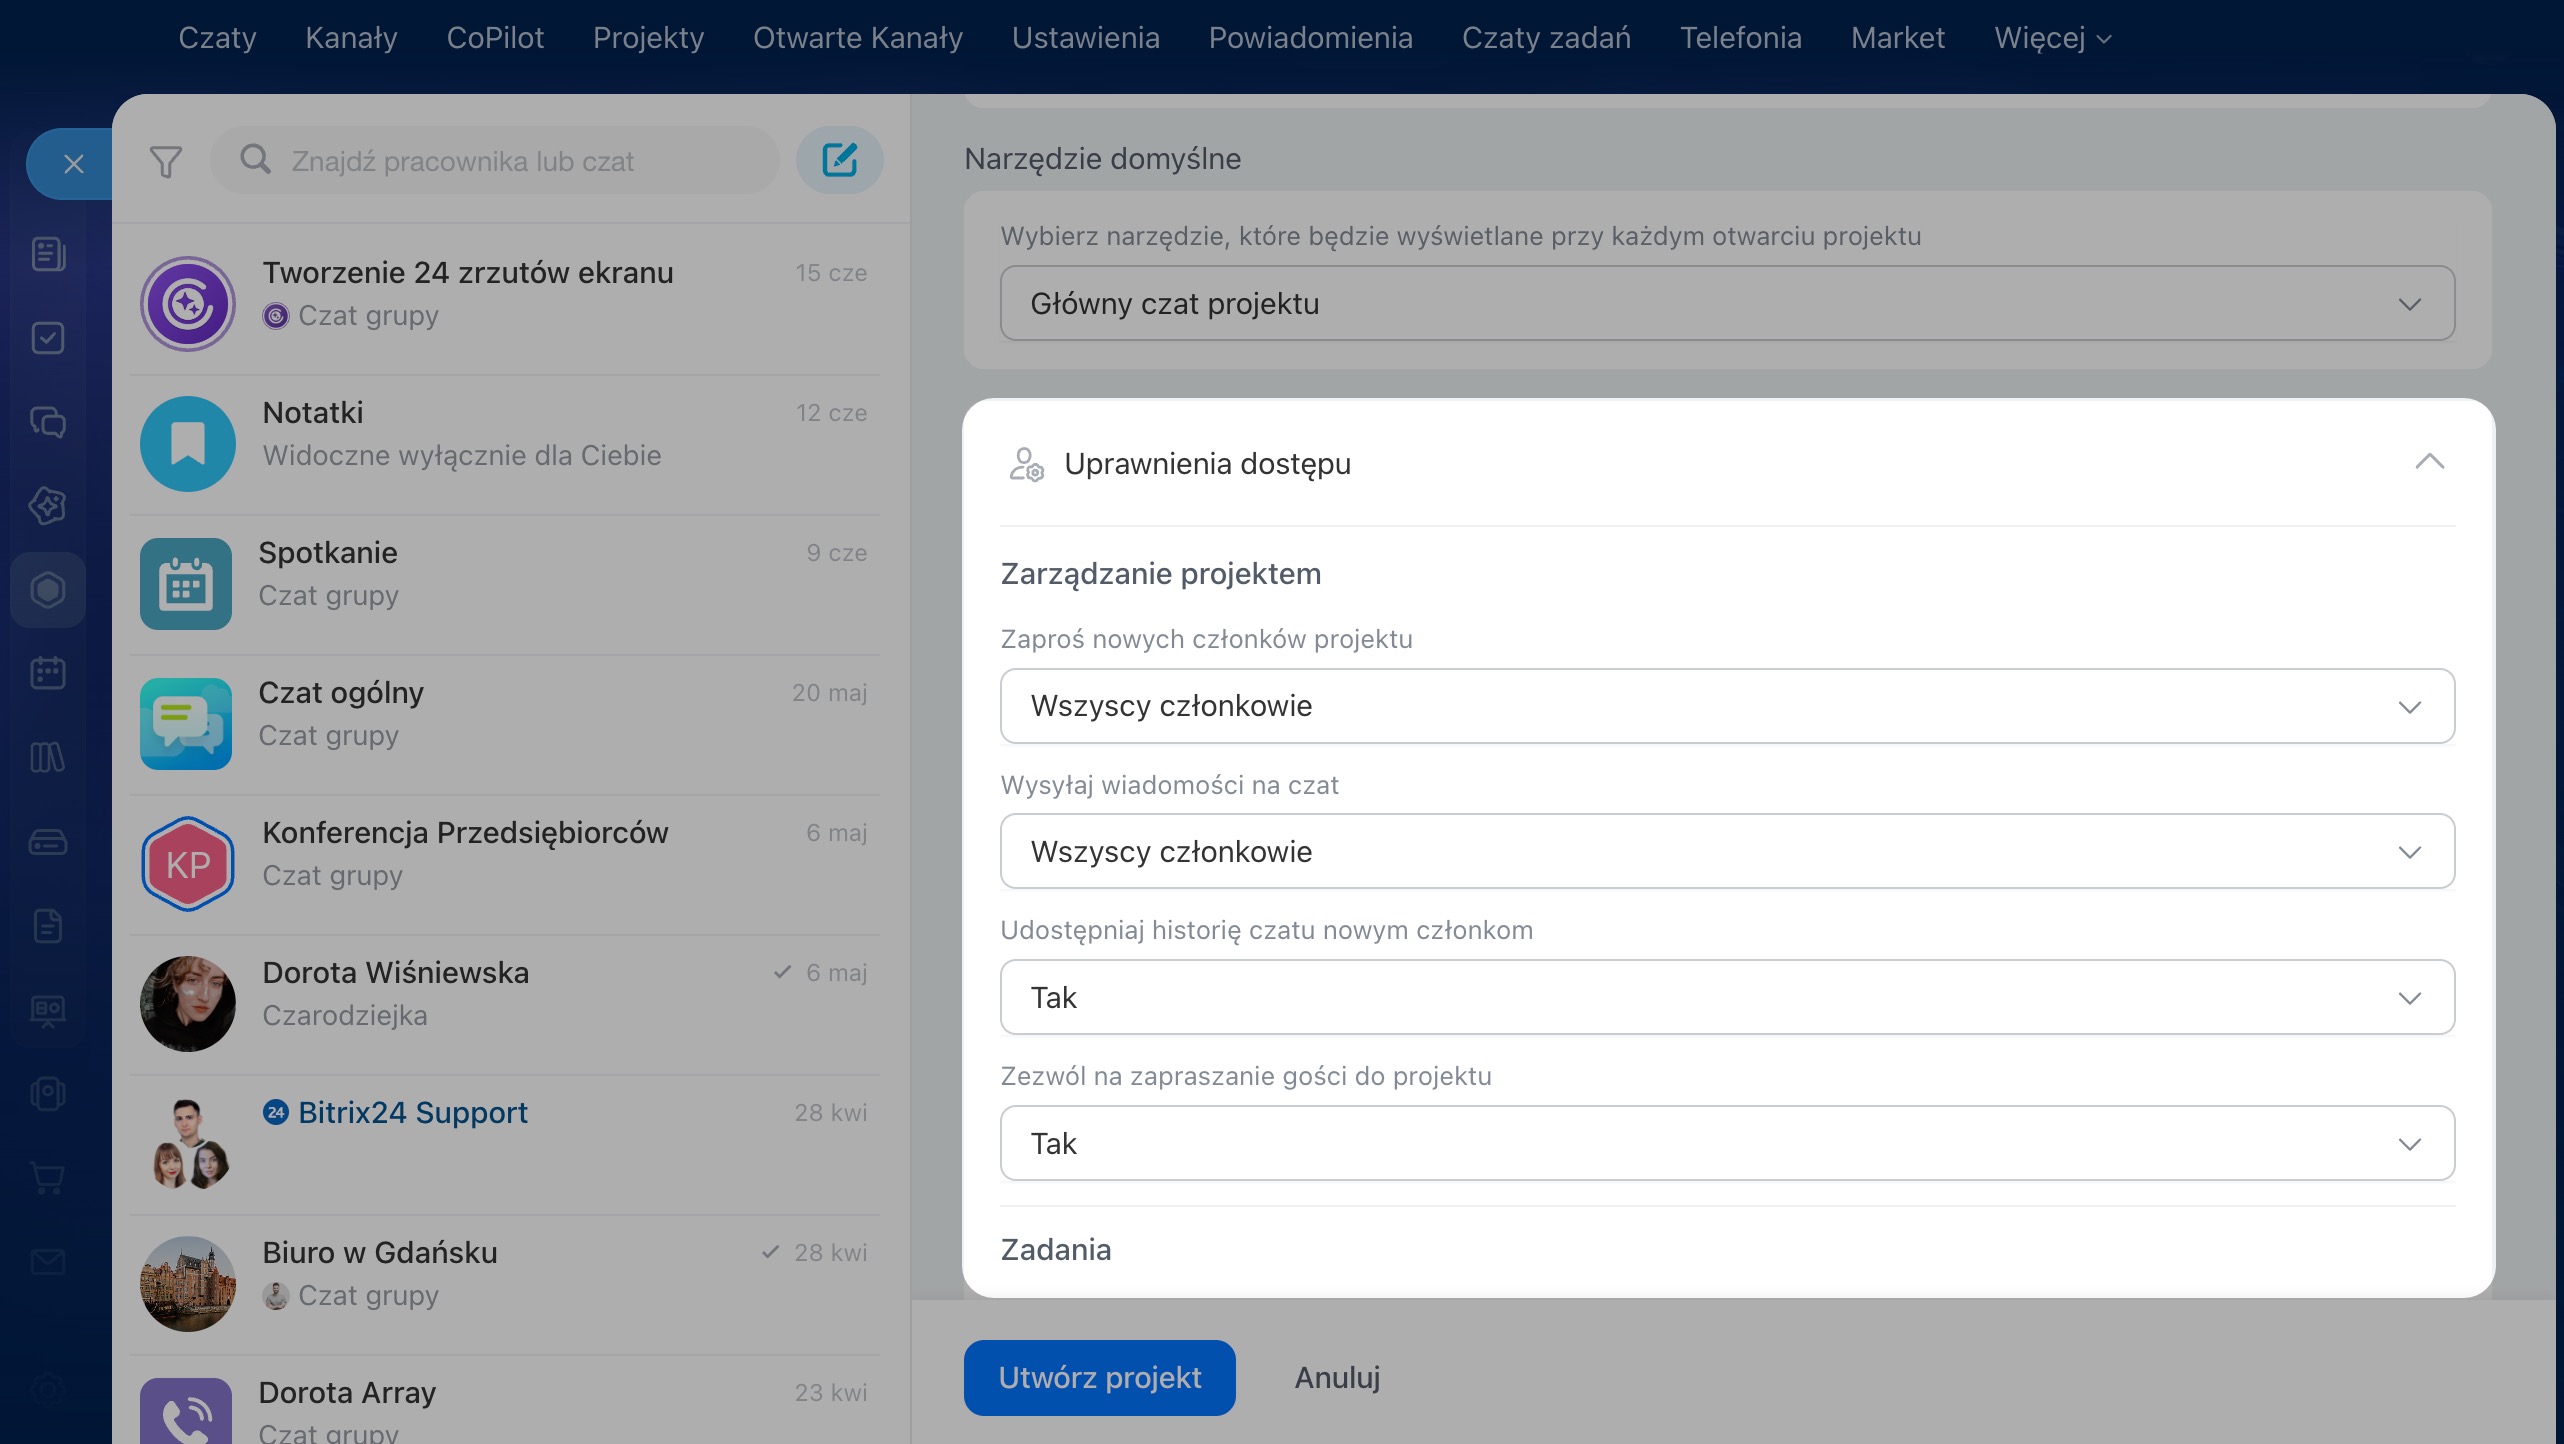Click the Notatki chat title
This screenshot has height=1444, width=2564.
[x=313, y=412]
